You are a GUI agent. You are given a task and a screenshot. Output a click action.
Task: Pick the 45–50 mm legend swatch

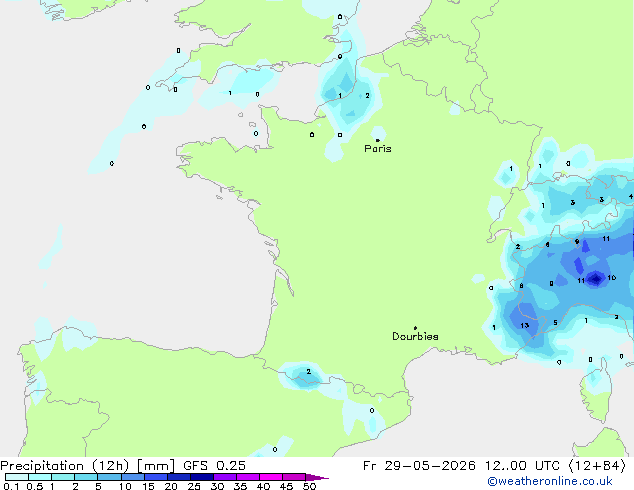294,477
